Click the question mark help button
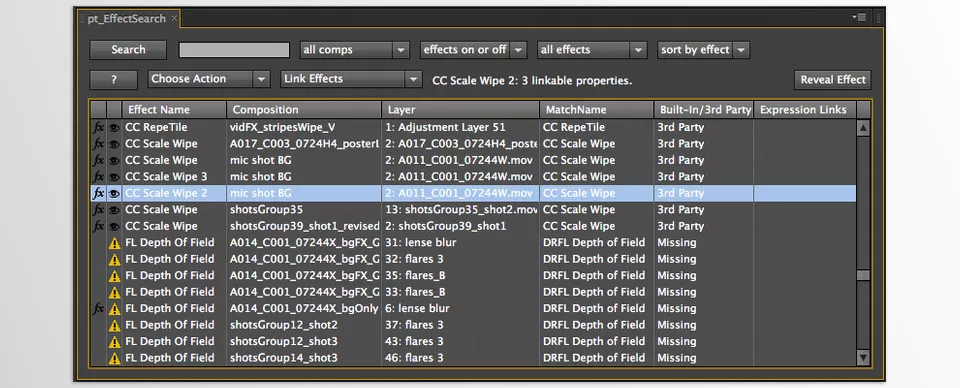 (x=114, y=80)
